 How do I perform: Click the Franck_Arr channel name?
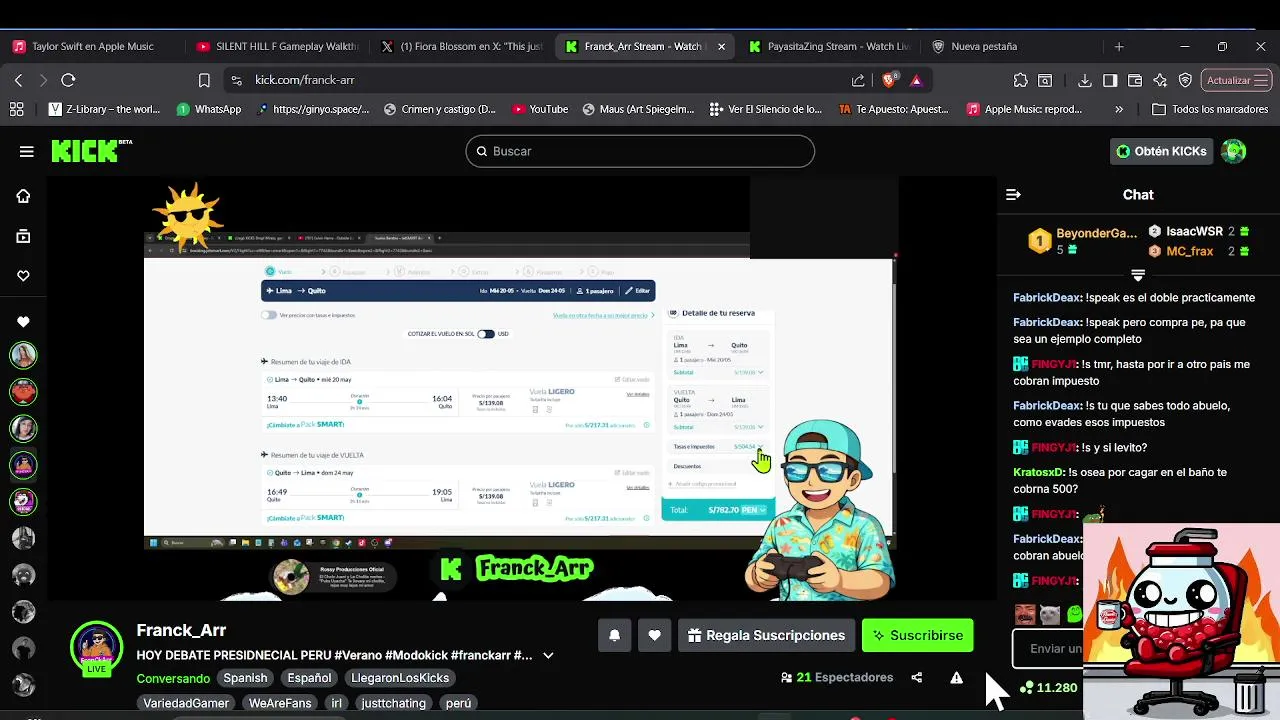tap(181, 630)
